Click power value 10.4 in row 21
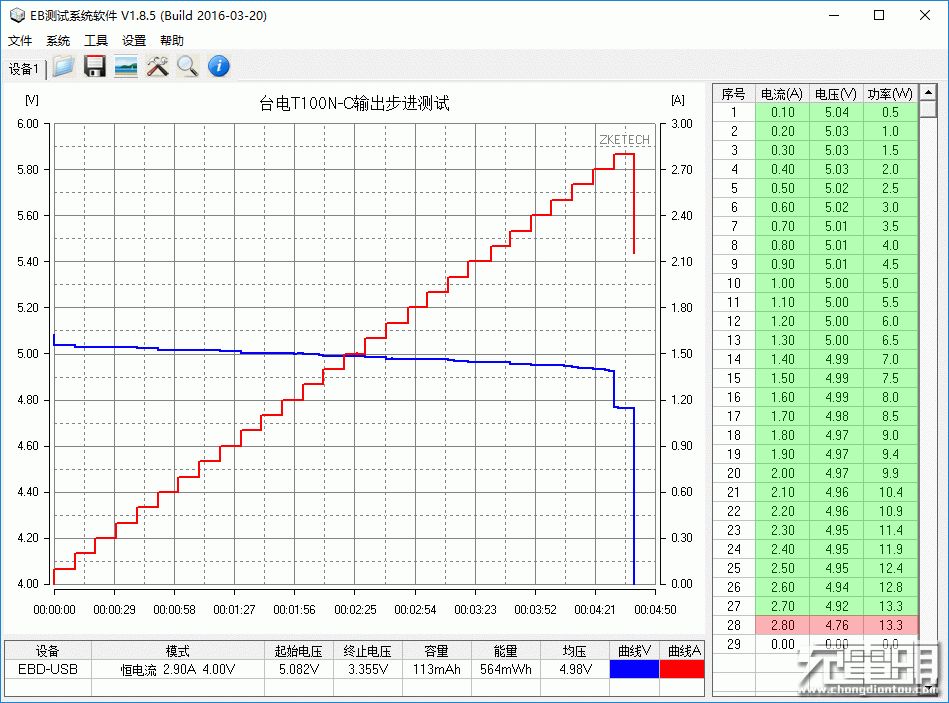Screen dimensions: 949x703 (890, 492)
